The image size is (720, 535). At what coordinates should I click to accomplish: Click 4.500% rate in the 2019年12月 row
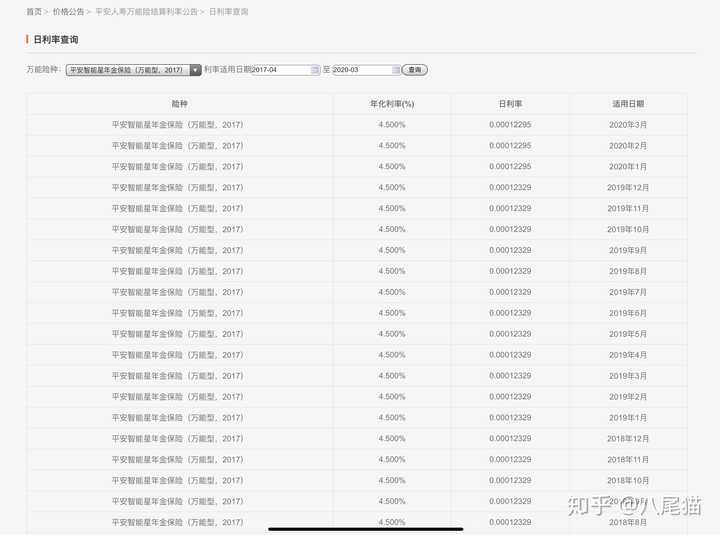tap(392, 187)
